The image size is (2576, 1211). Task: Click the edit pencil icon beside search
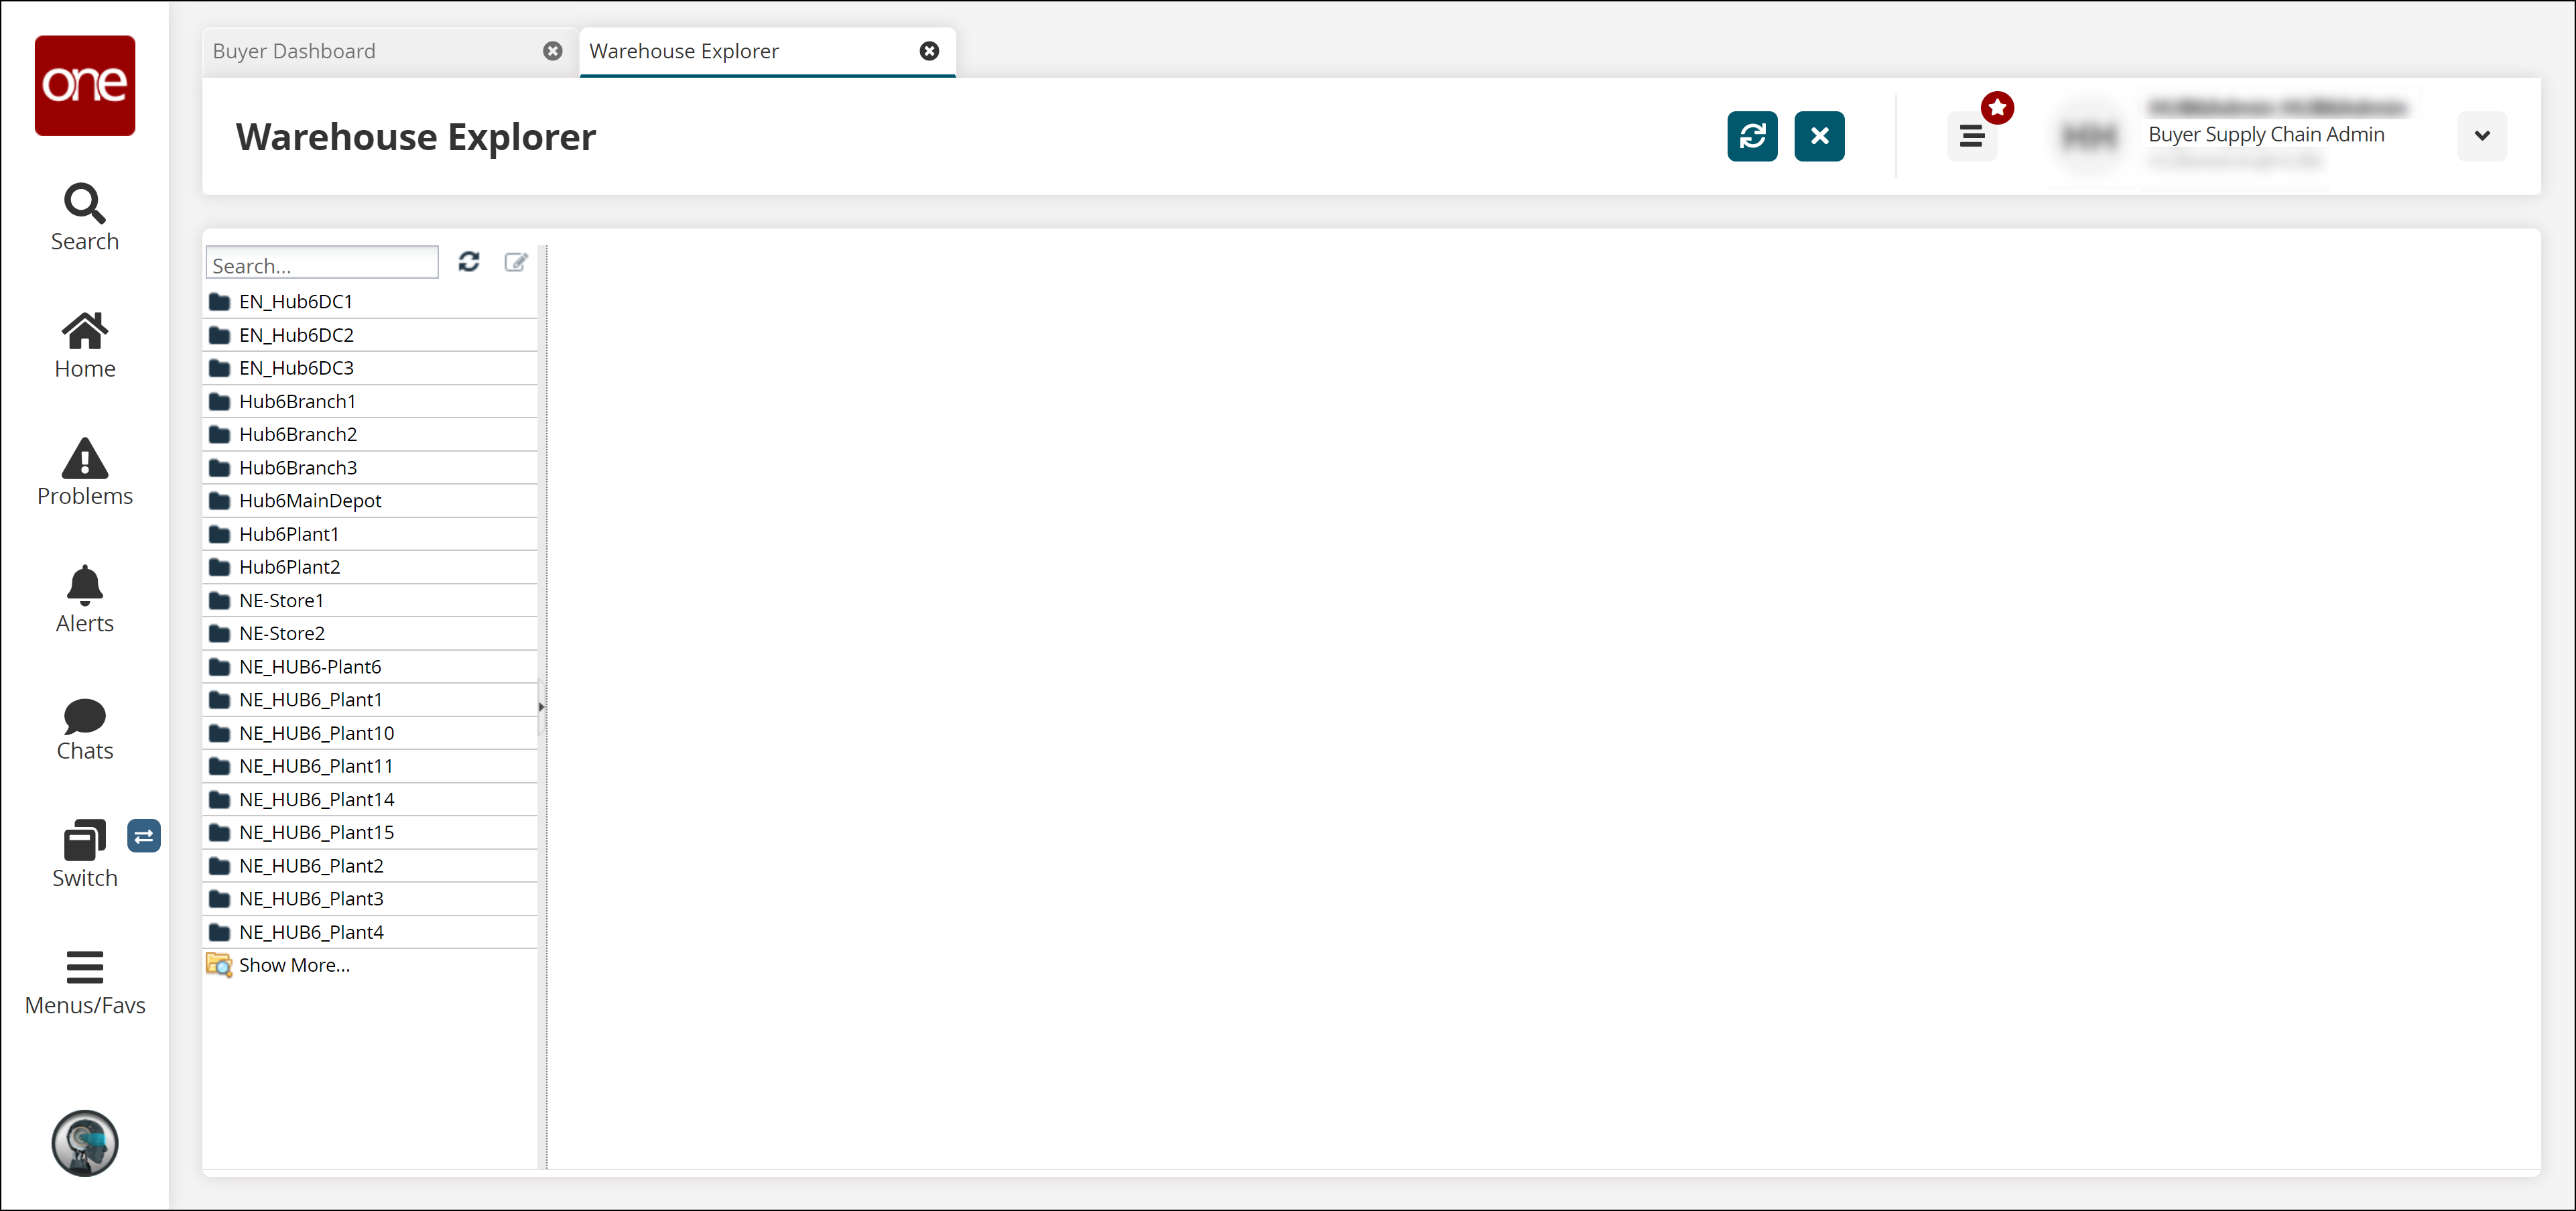click(x=515, y=262)
